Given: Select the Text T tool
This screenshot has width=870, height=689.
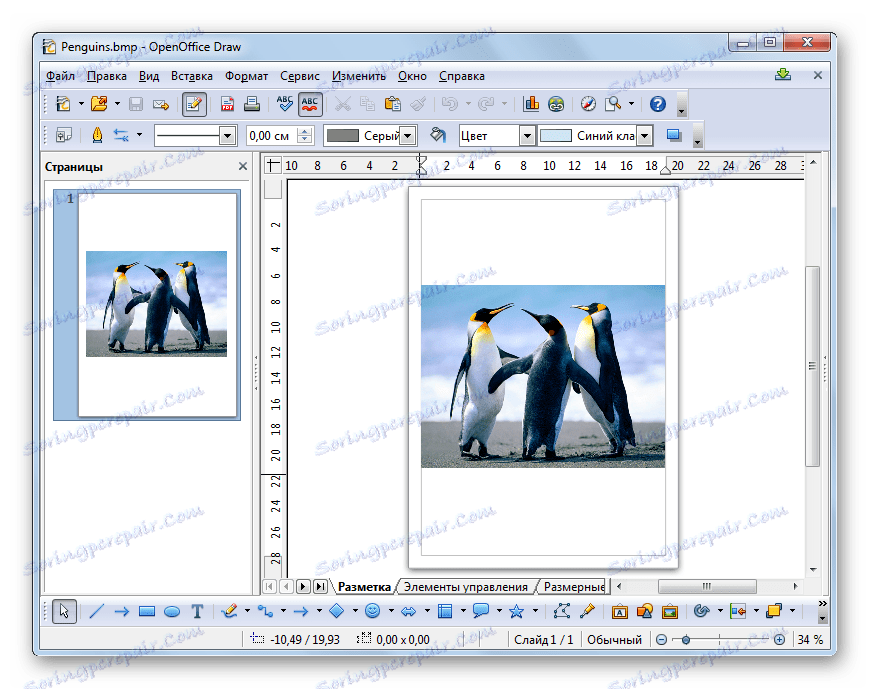Looking at the screenshot, I should click(x=197, y=611).
